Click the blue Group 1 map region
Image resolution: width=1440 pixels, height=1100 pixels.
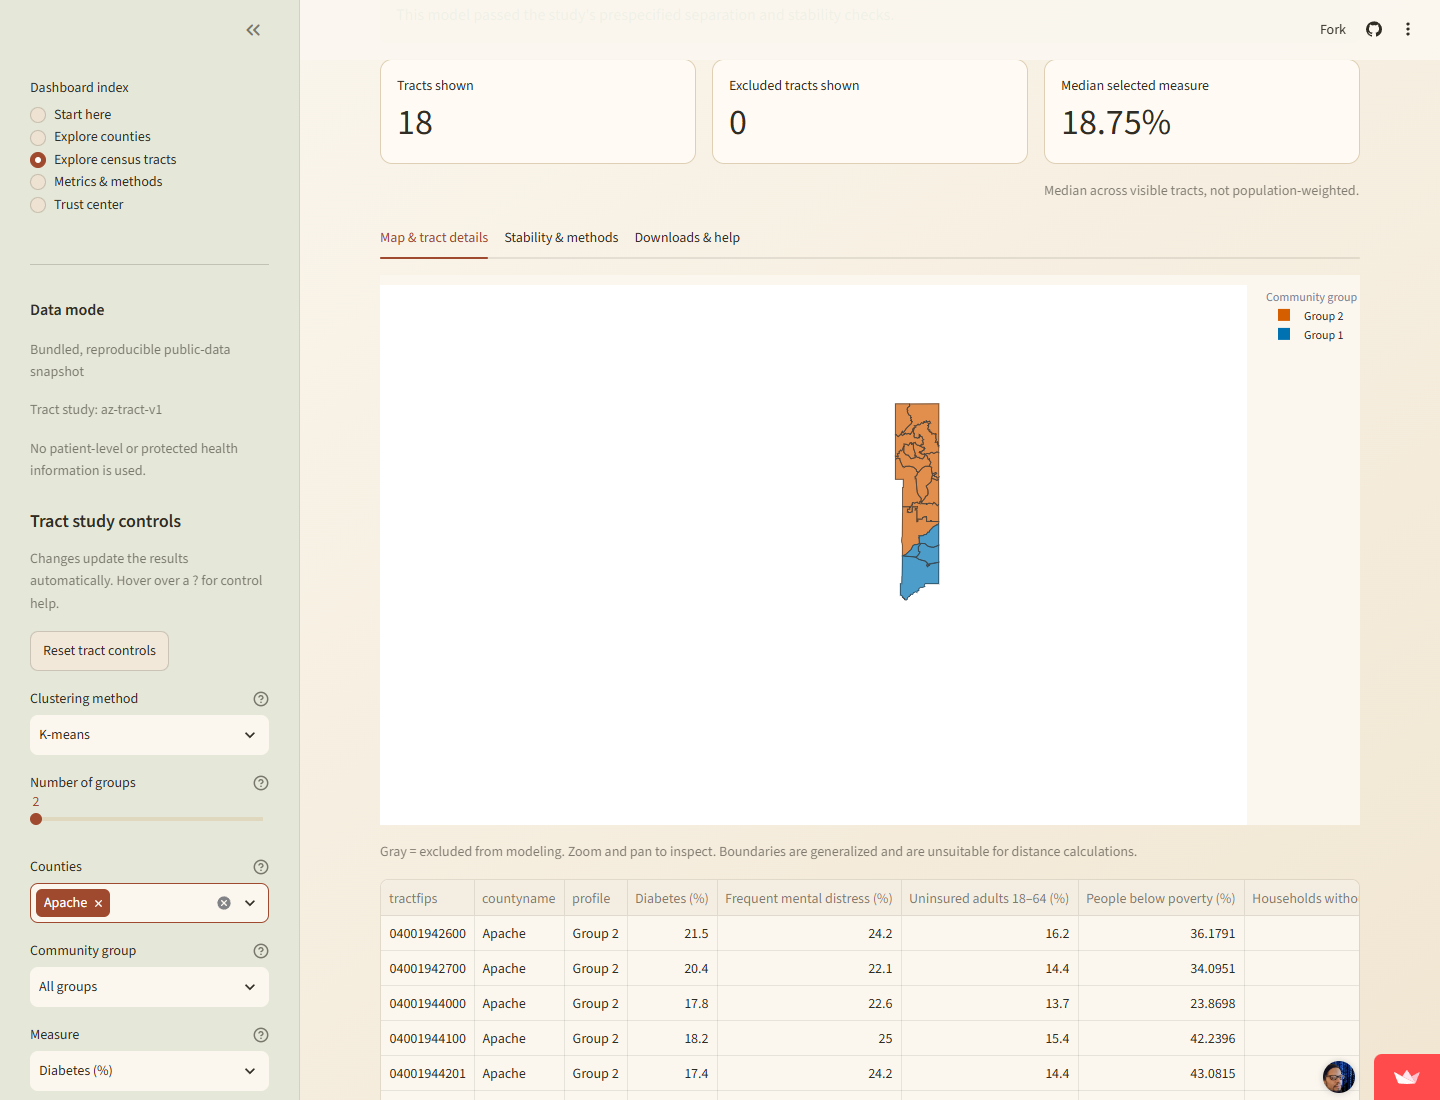coord(918,574)
